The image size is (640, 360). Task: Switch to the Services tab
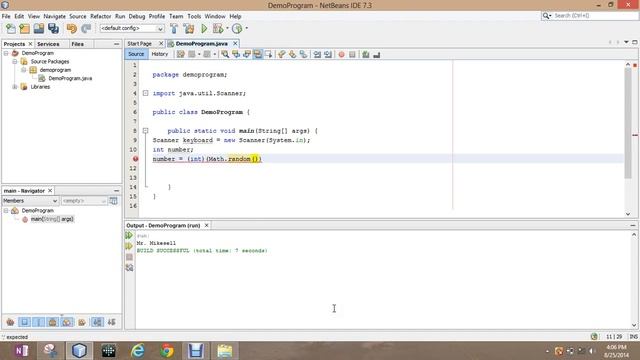tap(48, 44)
